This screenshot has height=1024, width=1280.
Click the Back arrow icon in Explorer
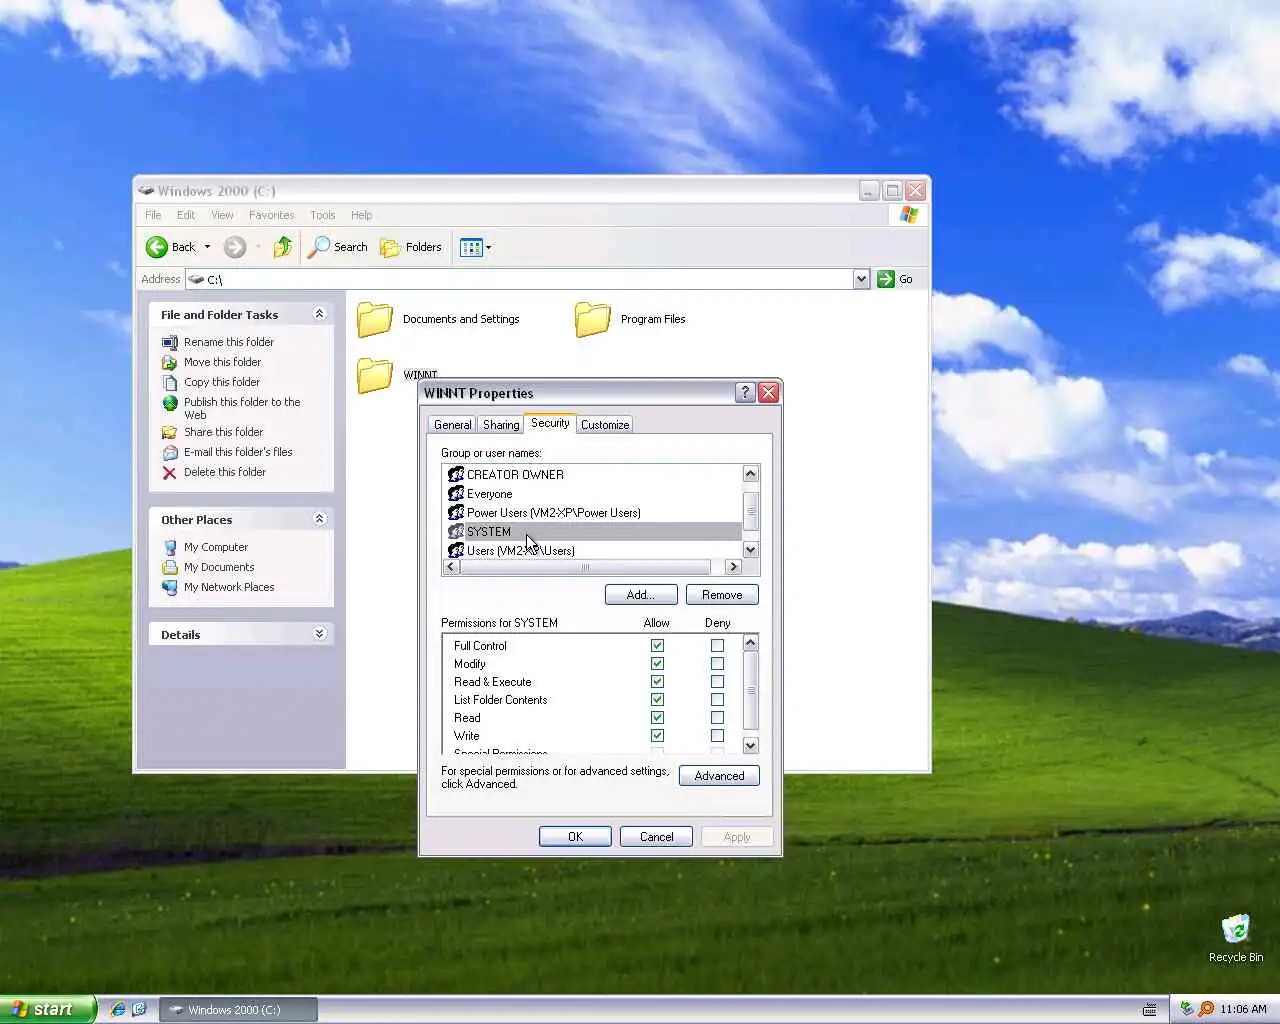coord(157,247)
